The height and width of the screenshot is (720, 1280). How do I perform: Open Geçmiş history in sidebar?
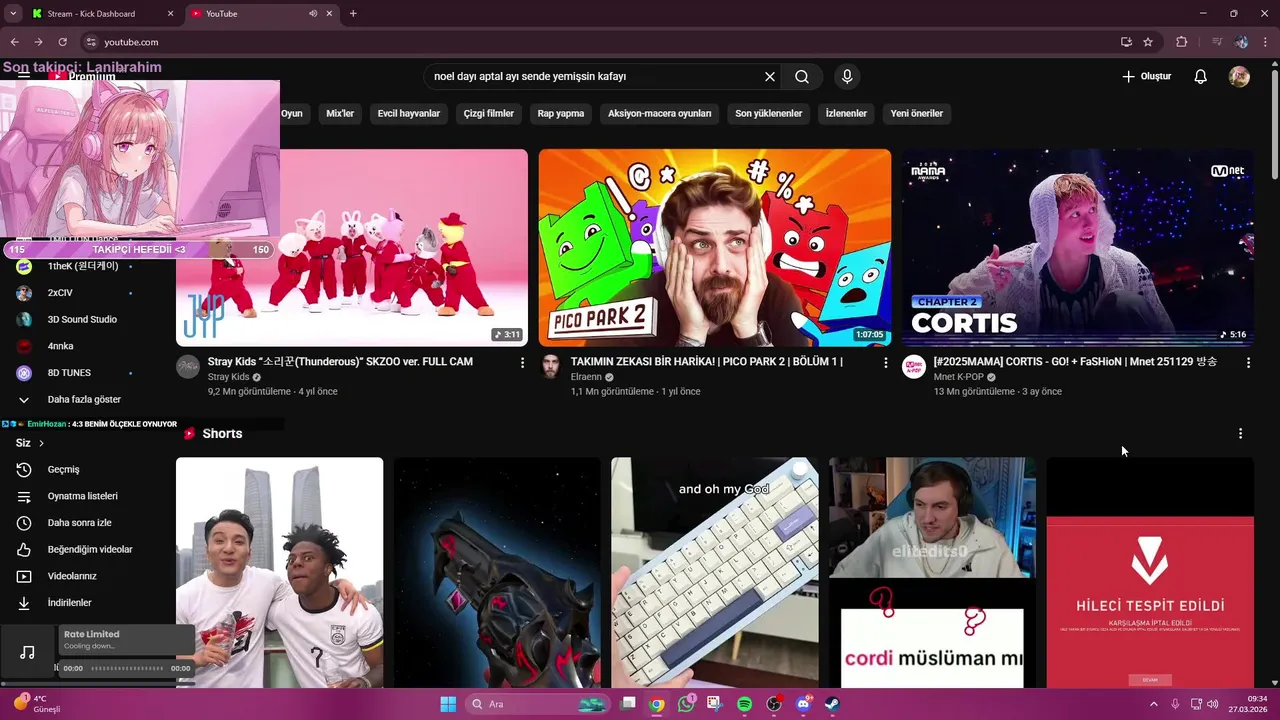pos(63,469)
